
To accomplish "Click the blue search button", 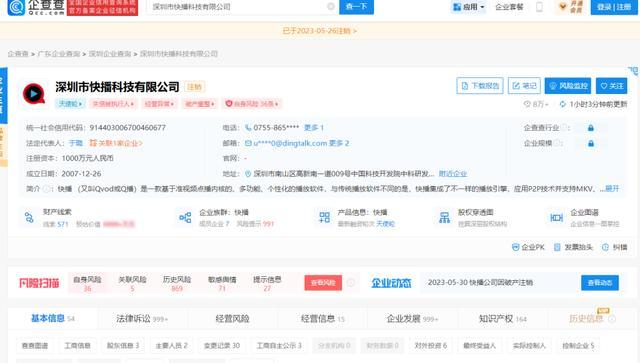I will pos(356,7).
